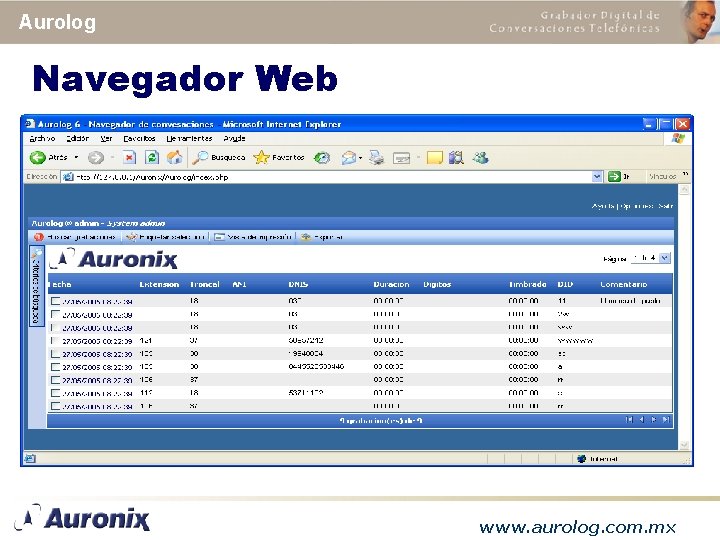The height and width of the screenshot is (540, 720).
Task: Open the Ver menu
Action: pyautogui.click(x=106, y=138)
